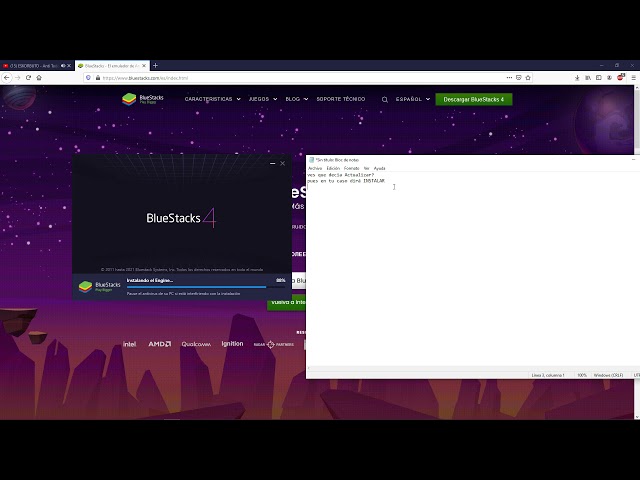Open the Notepad Formato menu
Image resolution: width=640 pixels, height=480 pixels.
click(x=351, y=168)
